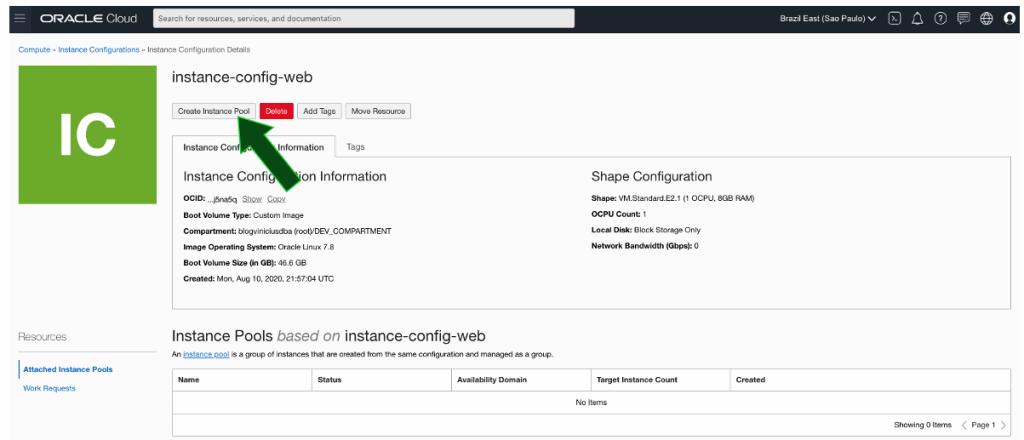1024x440 pixels.
Task: Click the Add Tags button
Action: pos(319,111)
